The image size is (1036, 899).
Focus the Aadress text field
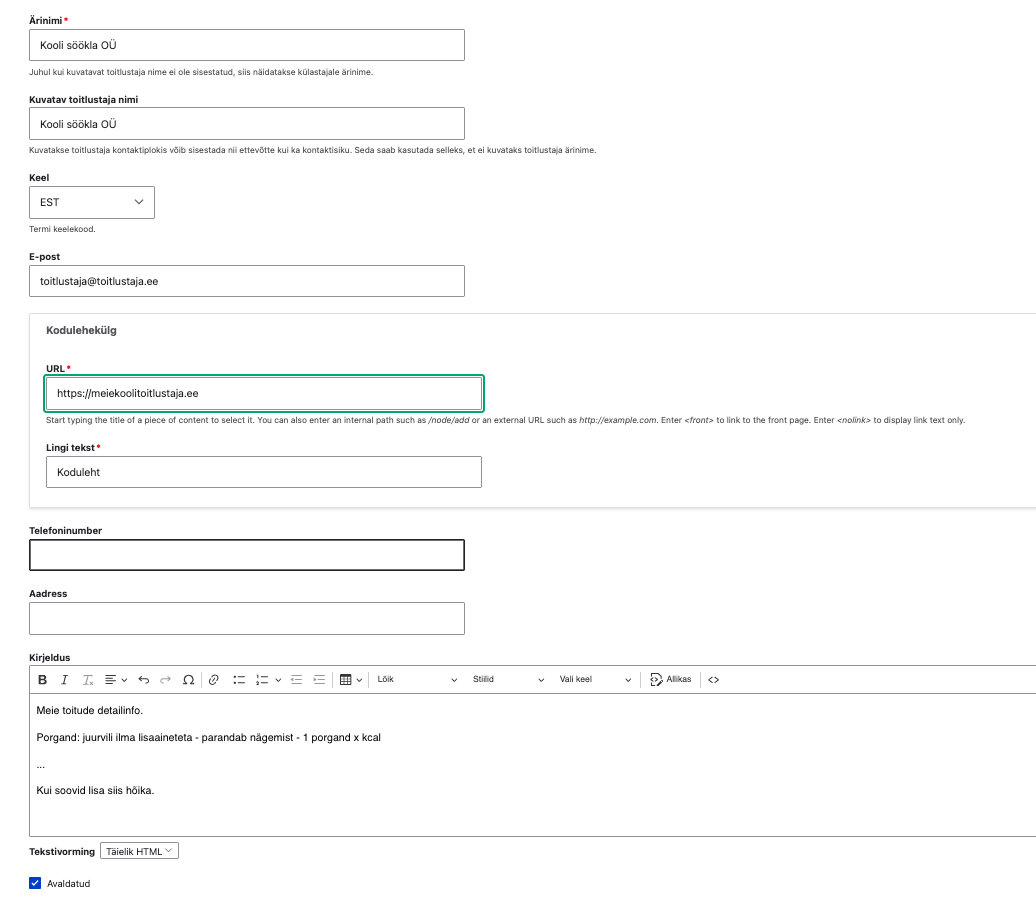[x=247, y=618]
